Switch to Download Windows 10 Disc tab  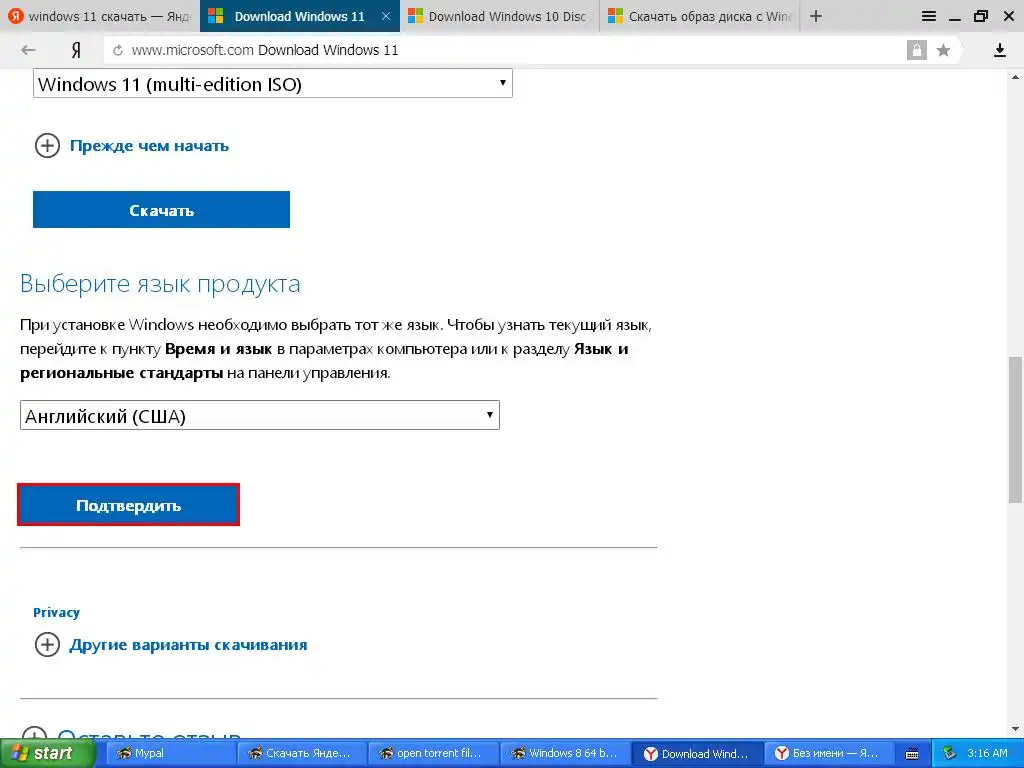[x=499, y=16]
